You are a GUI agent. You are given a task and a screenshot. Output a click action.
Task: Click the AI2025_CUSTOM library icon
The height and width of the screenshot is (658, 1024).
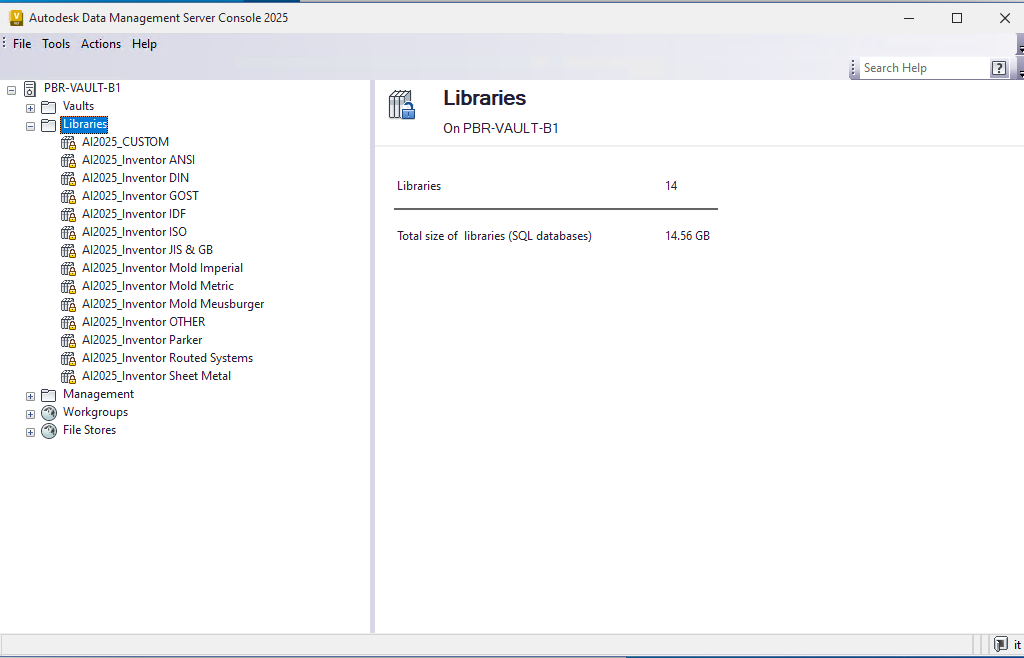[x=69, y=142]
